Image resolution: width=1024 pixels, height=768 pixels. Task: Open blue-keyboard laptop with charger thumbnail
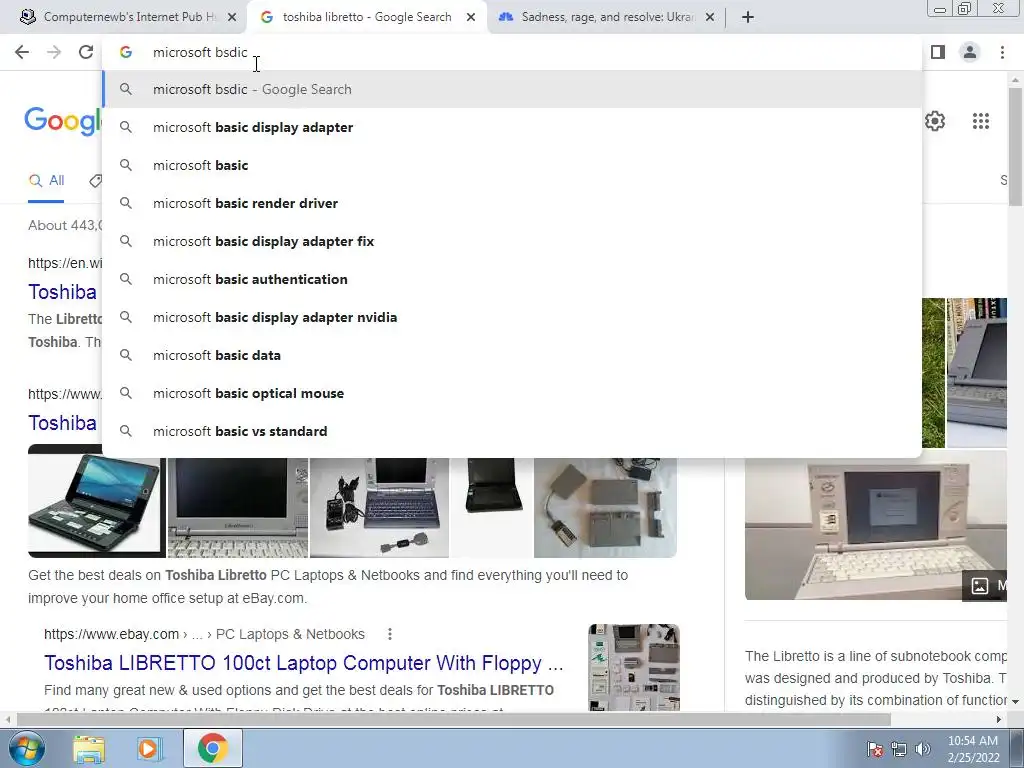point(379,508)
